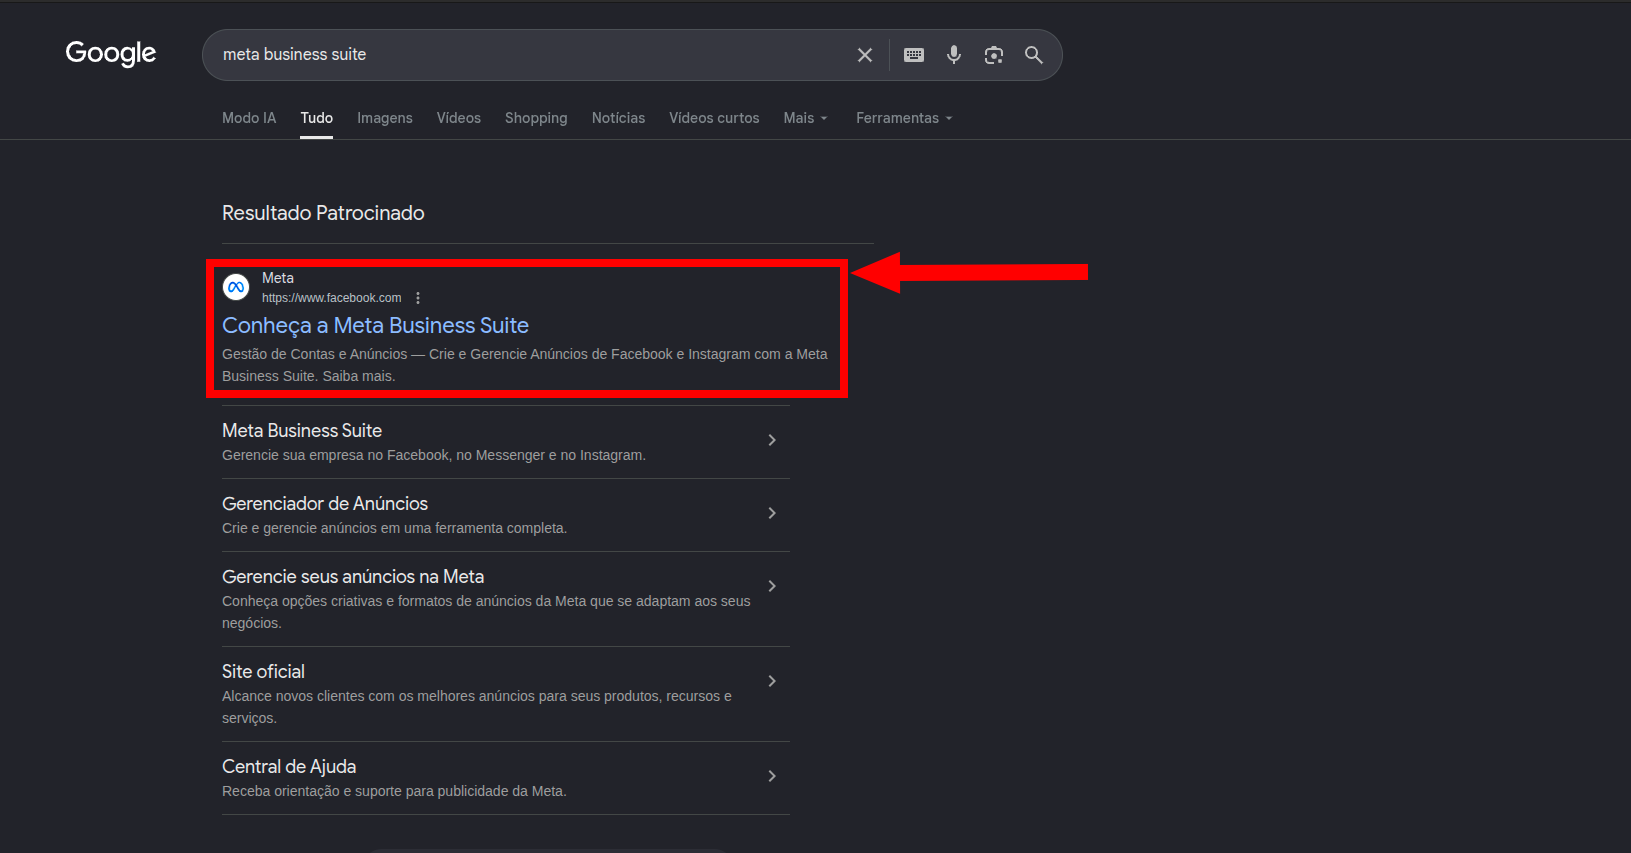
Task: Start voice search with microphone icon
Action: (954, 55)
